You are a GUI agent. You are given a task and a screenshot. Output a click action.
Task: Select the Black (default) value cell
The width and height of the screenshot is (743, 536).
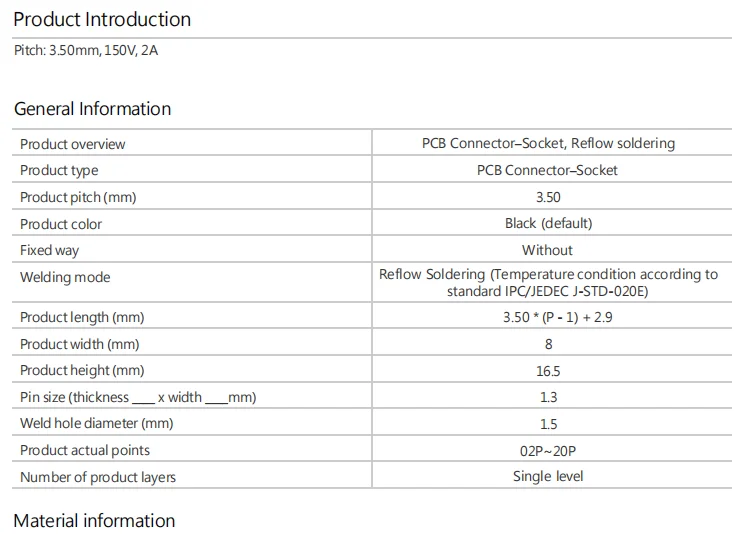548,223
